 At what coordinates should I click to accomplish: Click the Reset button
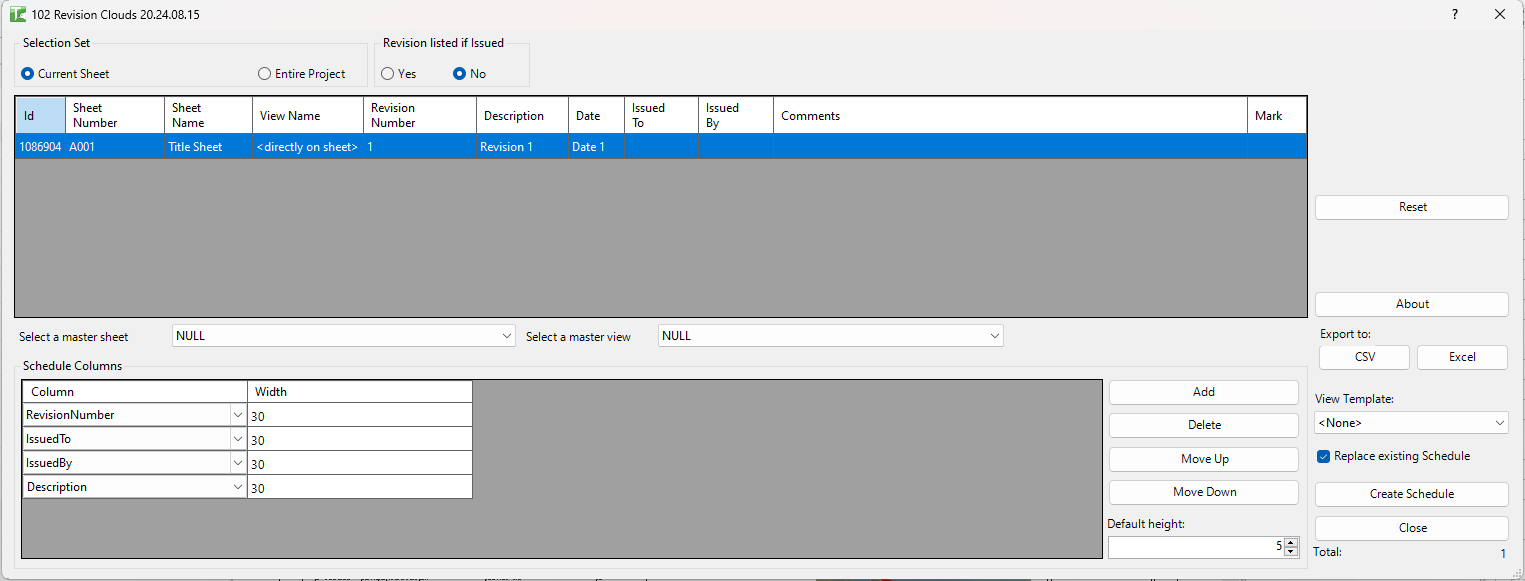(x=1411, y=207)
